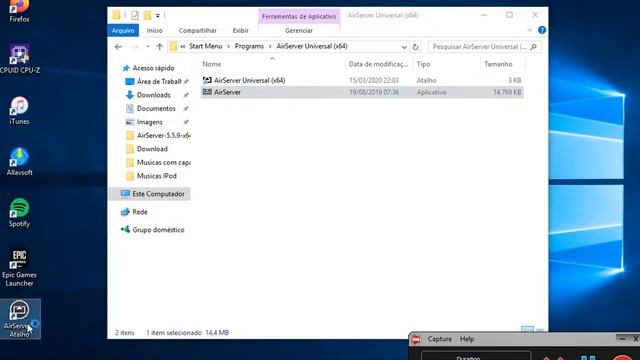Open Musicas IPod folder in the sidebar
Screen dimensions: 640x360
pyautogui.click(x=156, y=176)
